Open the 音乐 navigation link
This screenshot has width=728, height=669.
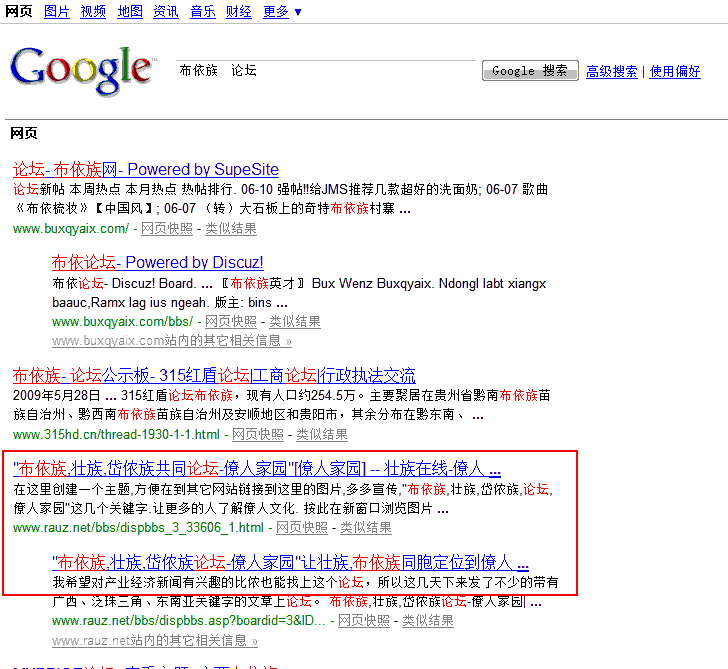tap(203, 12)
